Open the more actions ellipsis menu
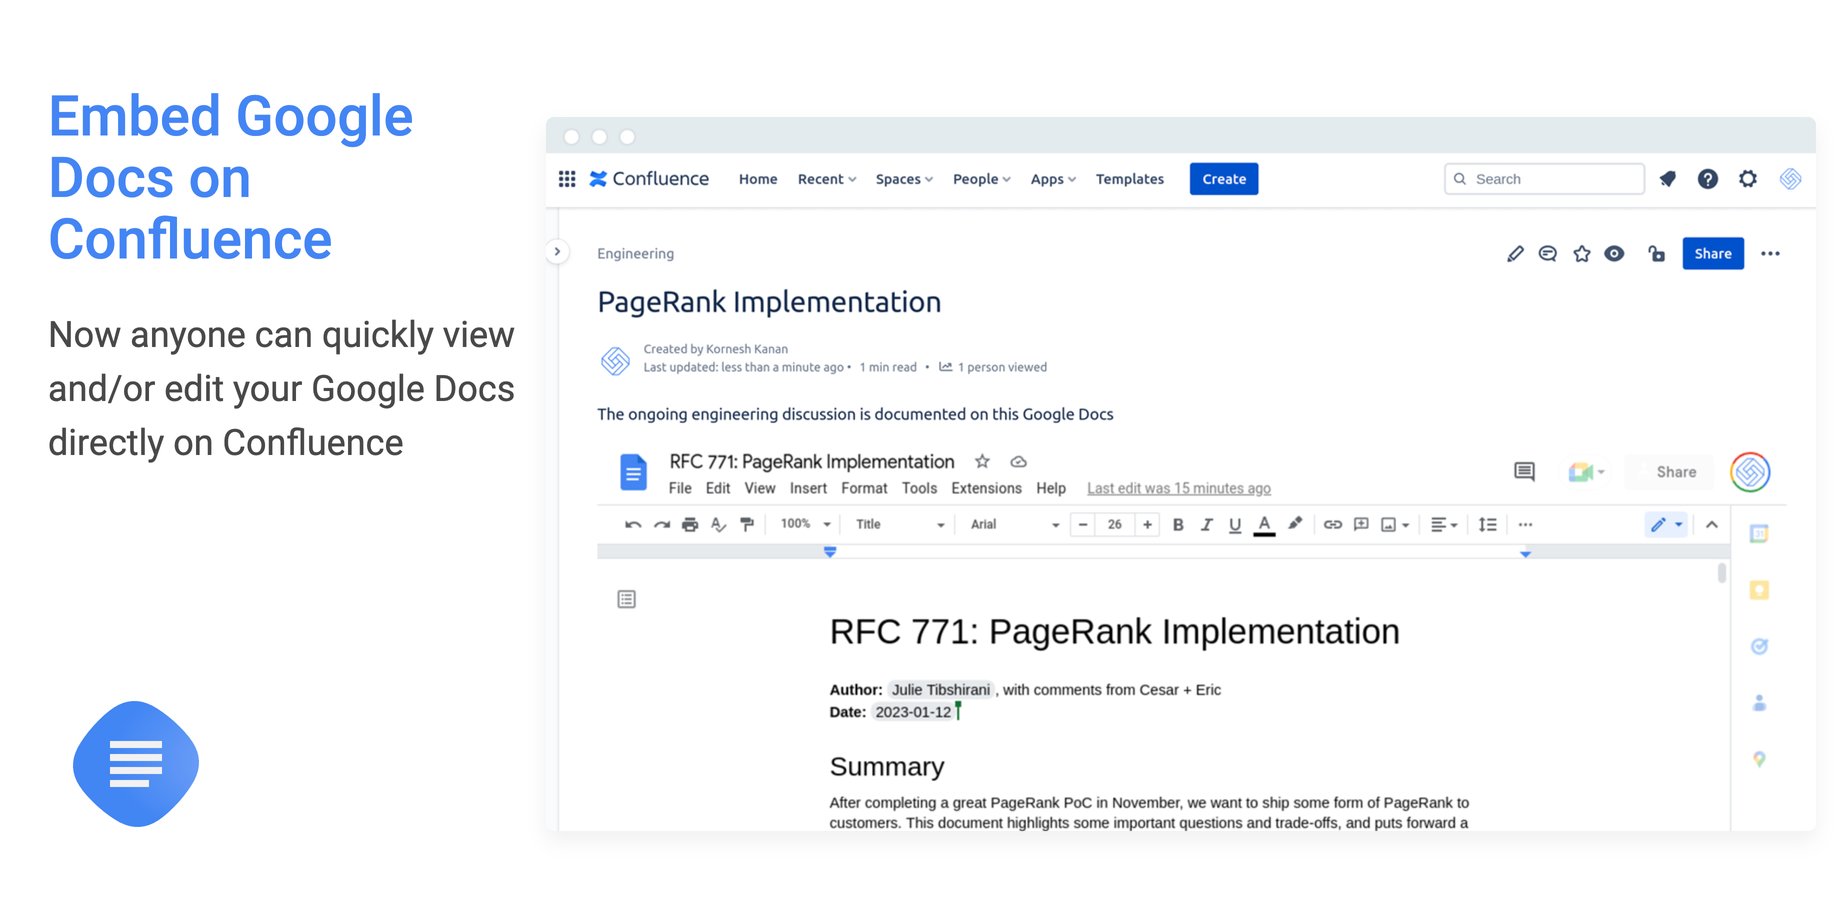The width and height of the screenshot is (1840, 900). [1771, 254]
